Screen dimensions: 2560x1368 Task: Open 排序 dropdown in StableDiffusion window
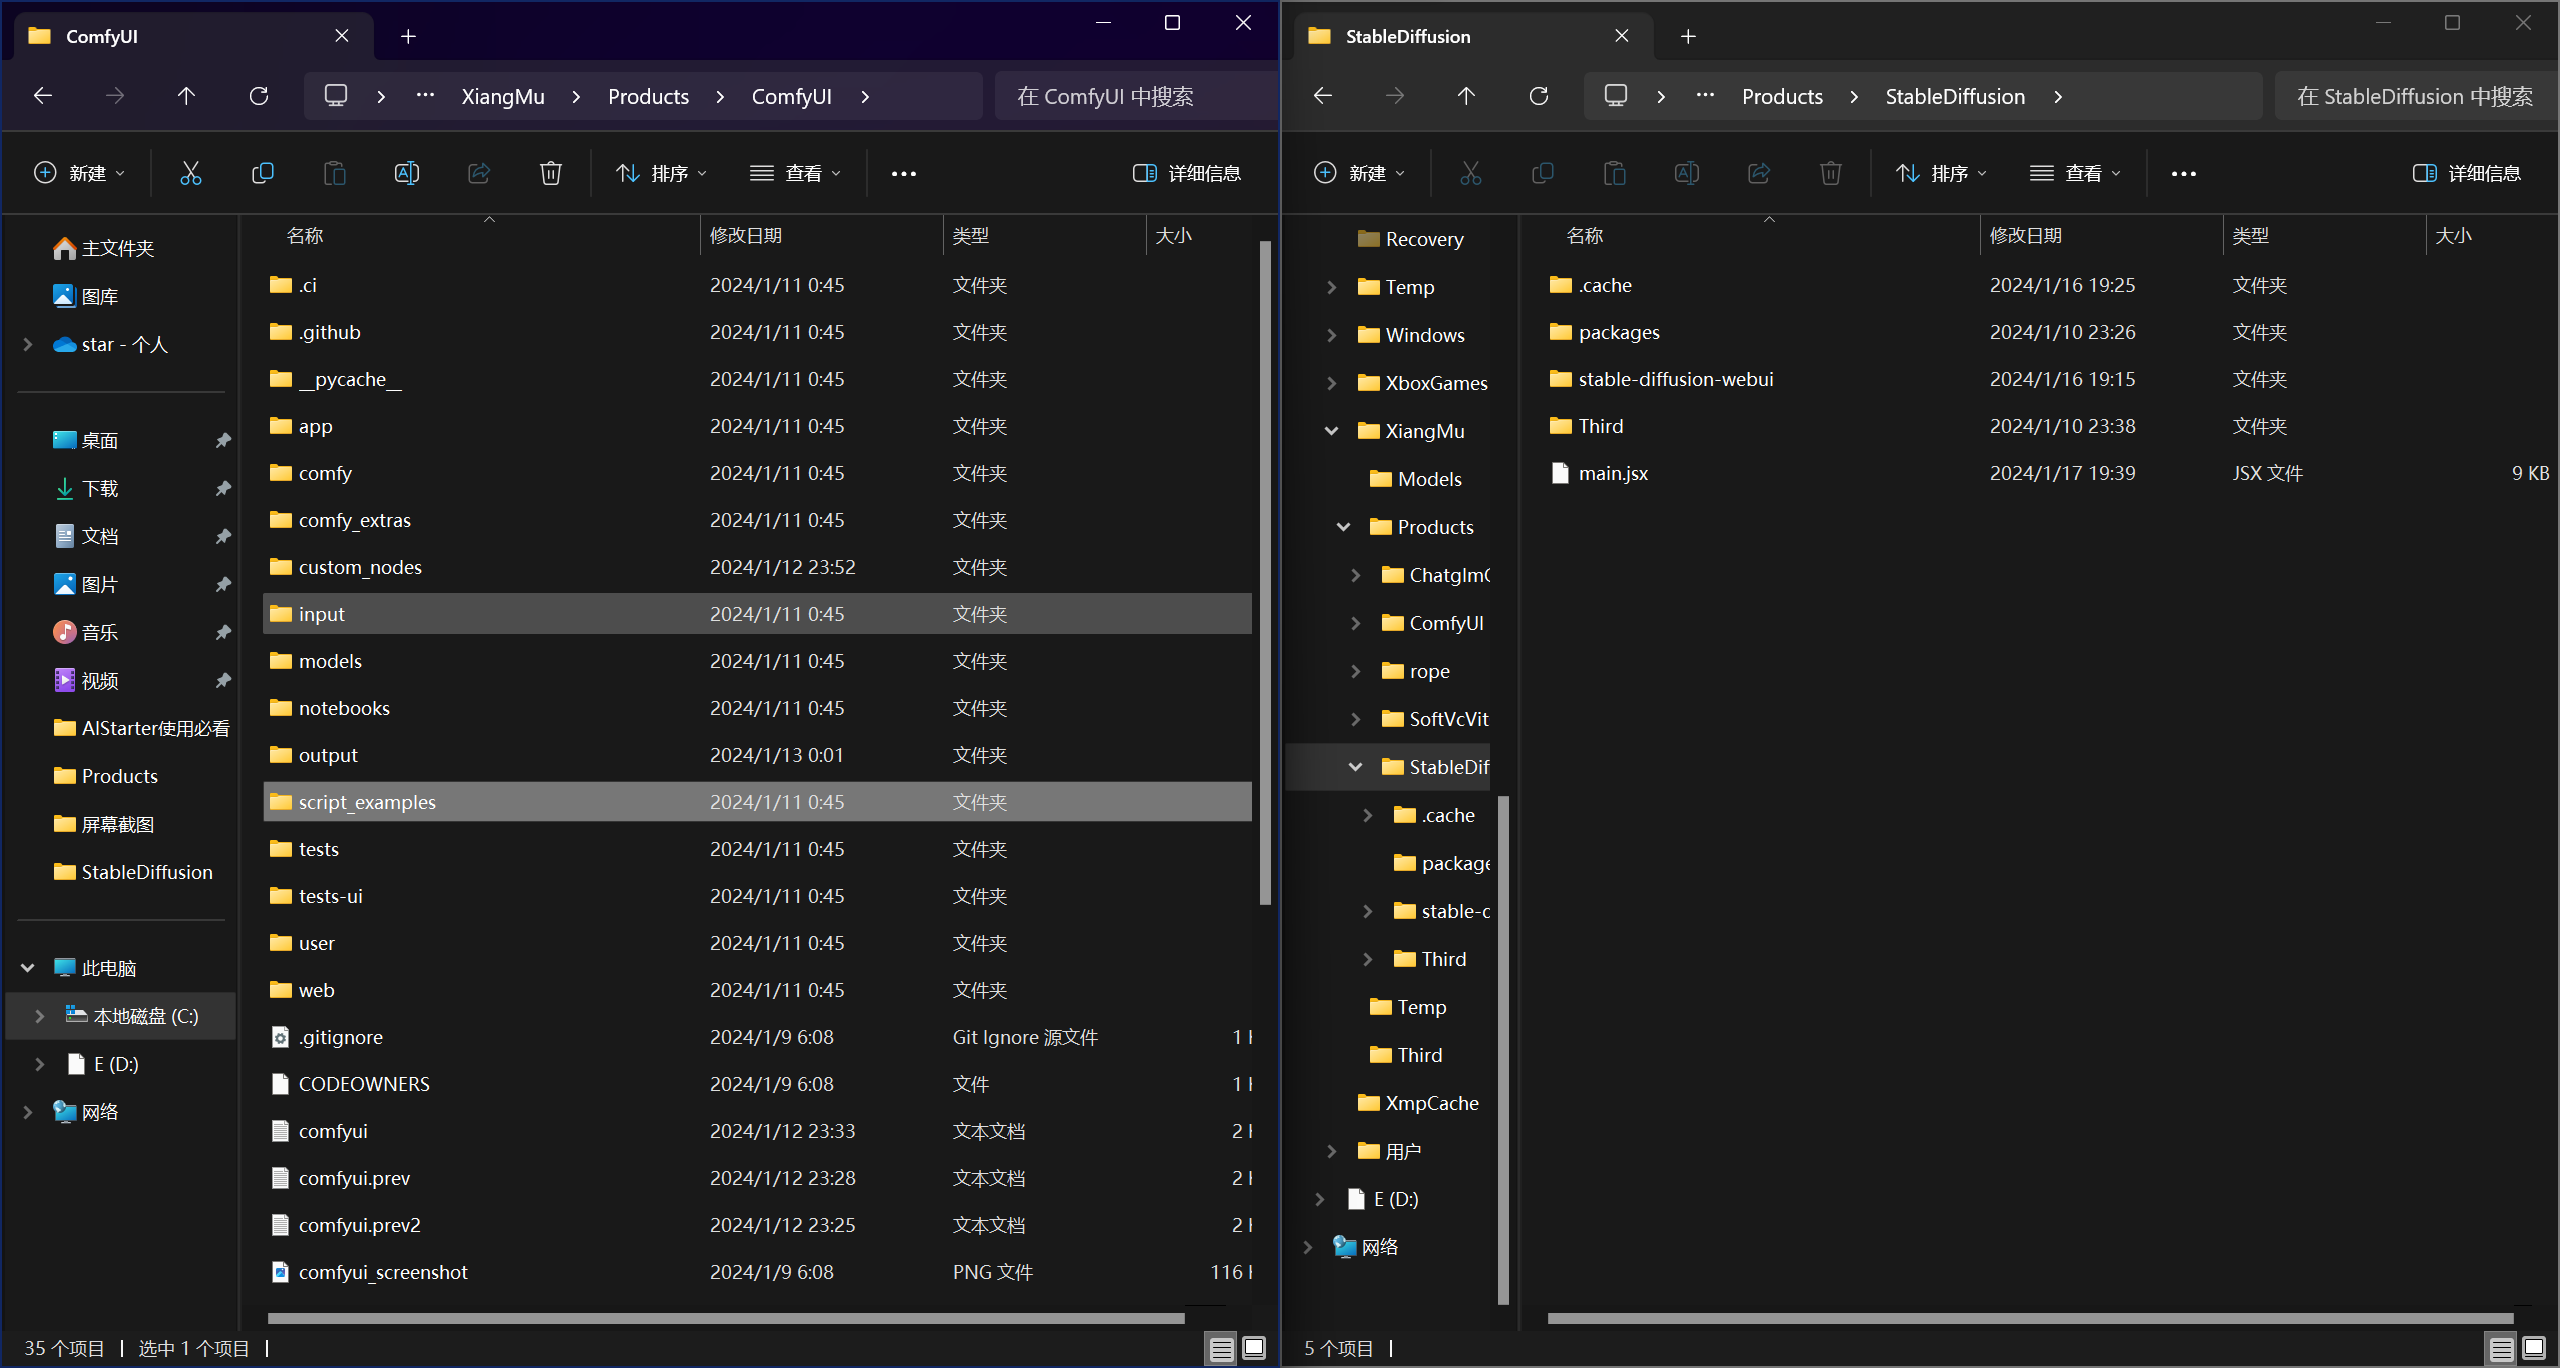[x=1941, y=173]
